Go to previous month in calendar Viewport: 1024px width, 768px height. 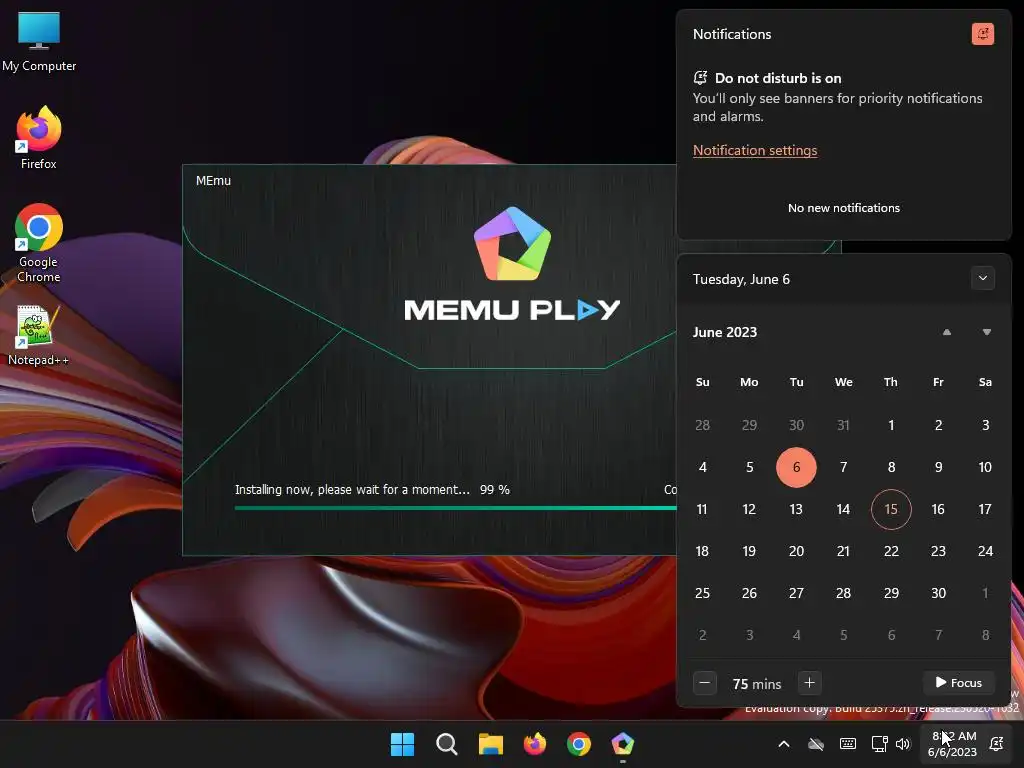click(x=946, y=332)
